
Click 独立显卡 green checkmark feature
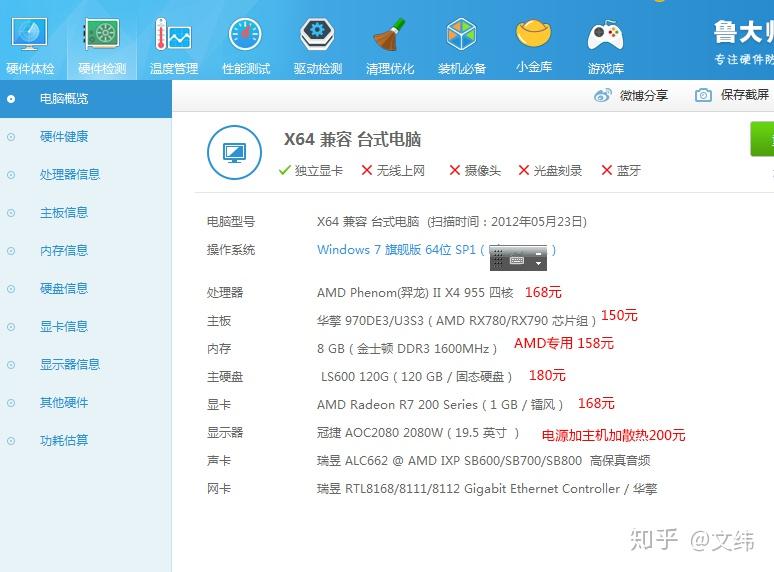[x=310, y=171]
